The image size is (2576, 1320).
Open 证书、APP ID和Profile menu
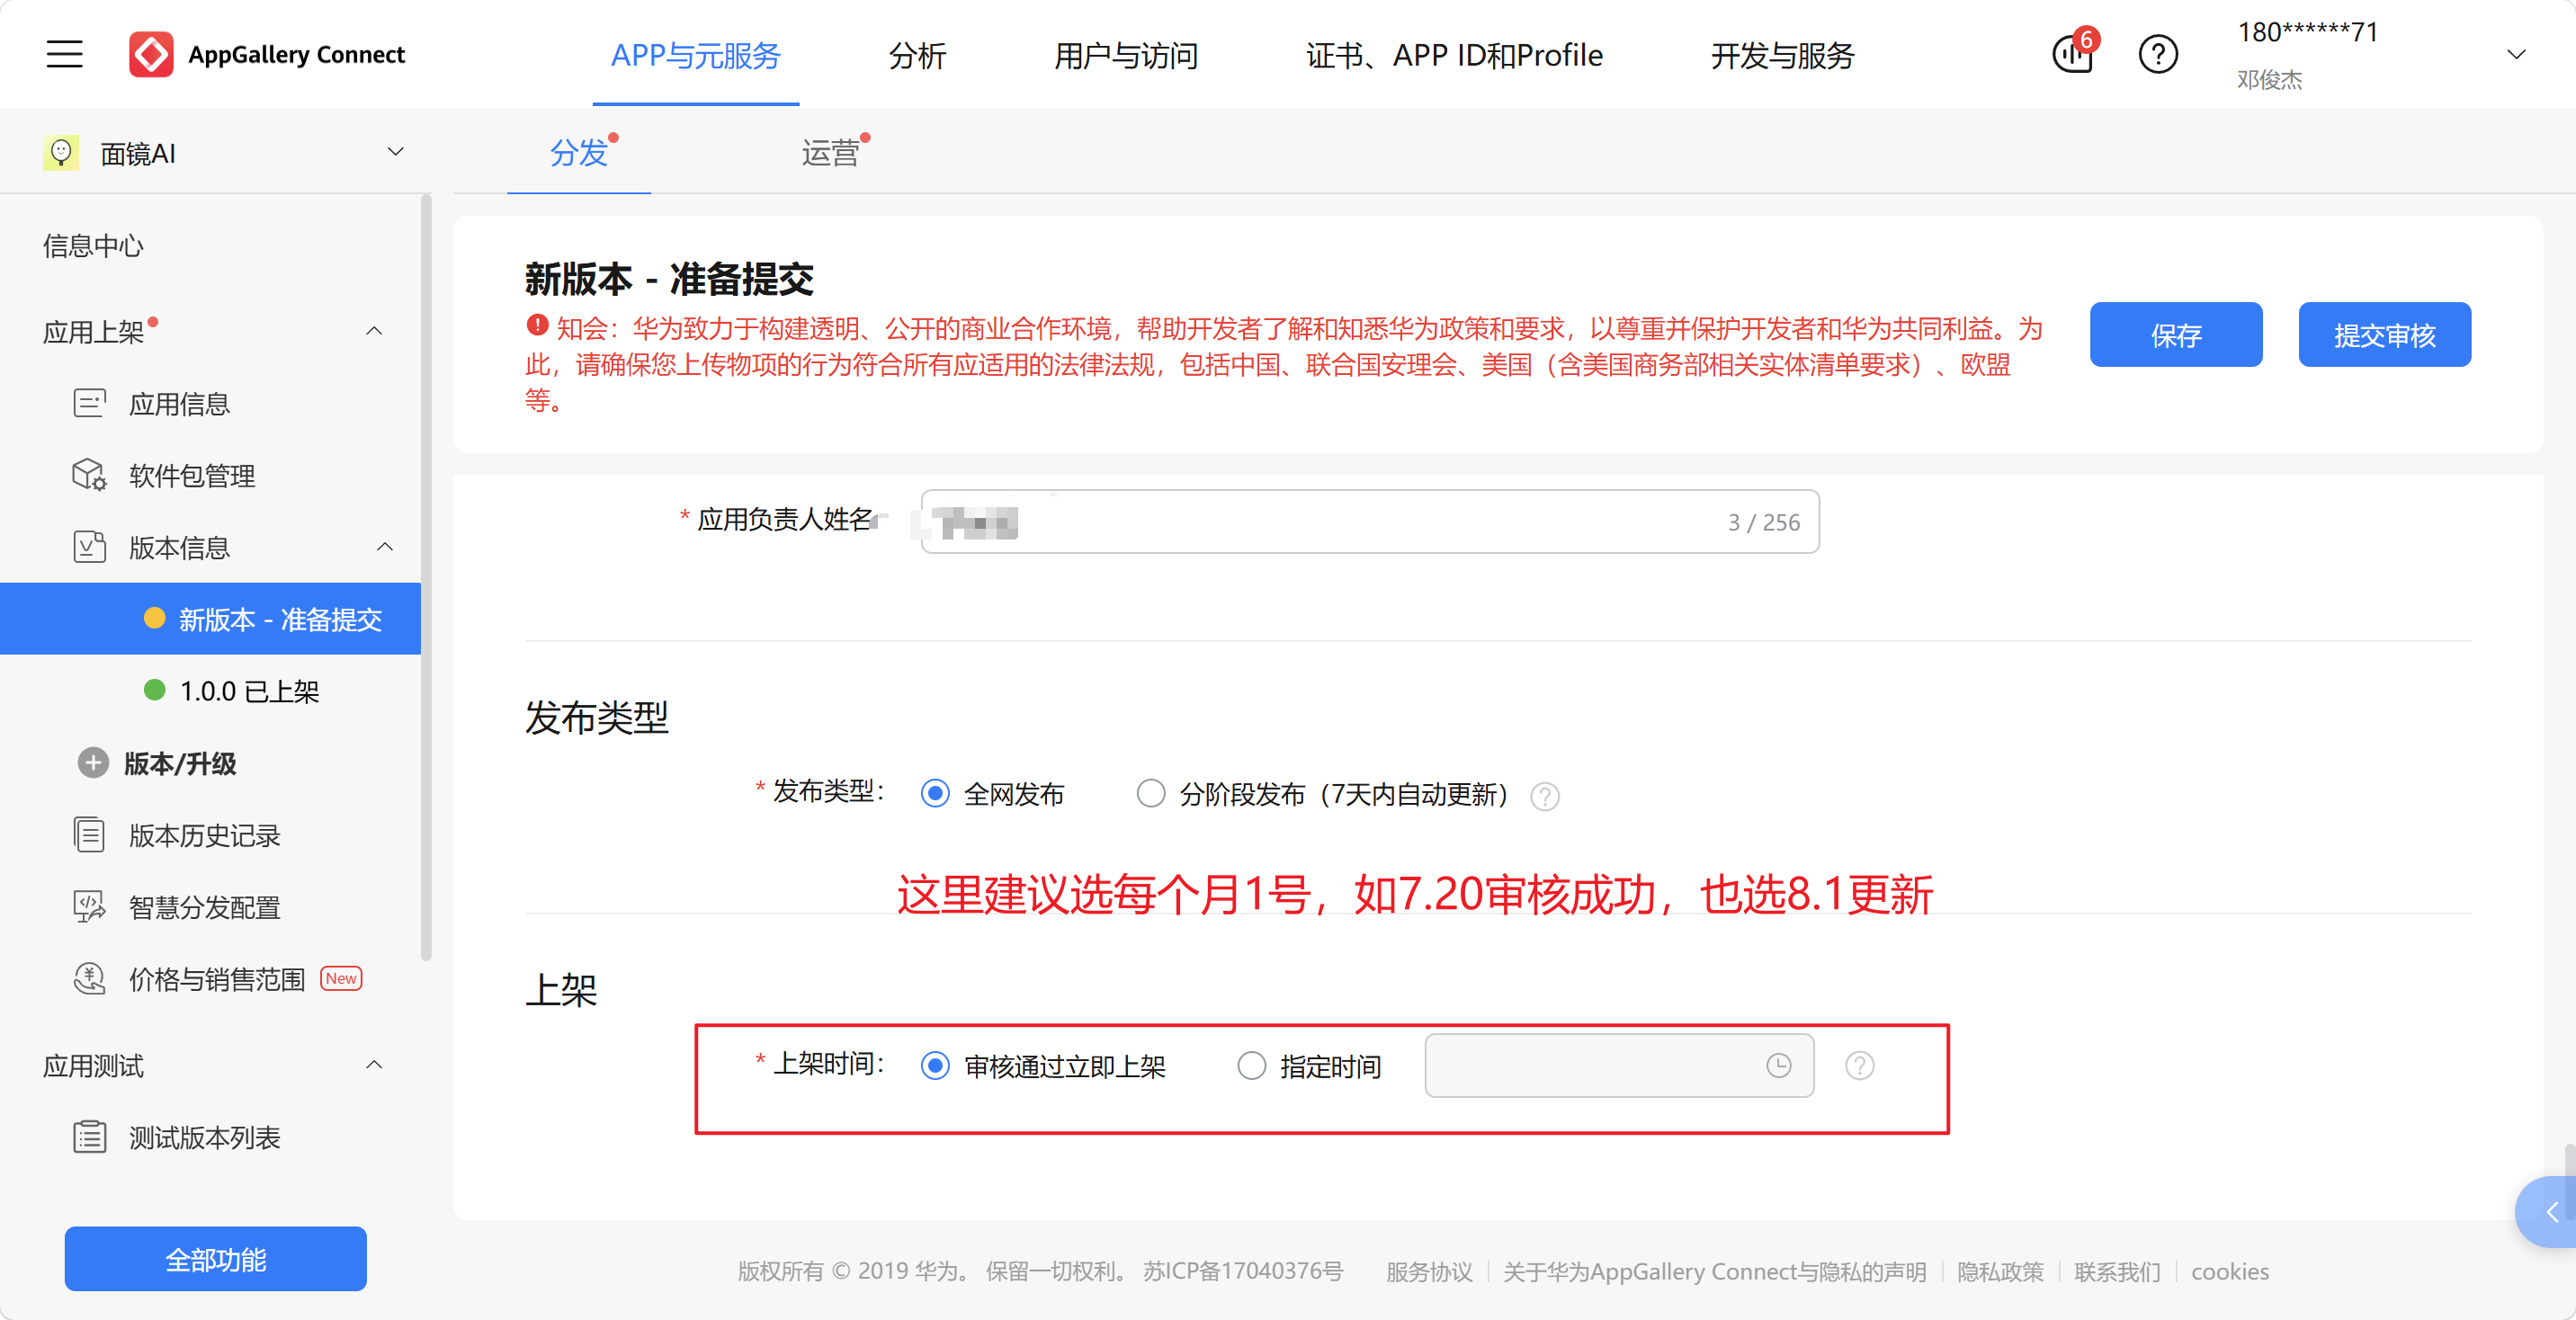coord(1454,55)
